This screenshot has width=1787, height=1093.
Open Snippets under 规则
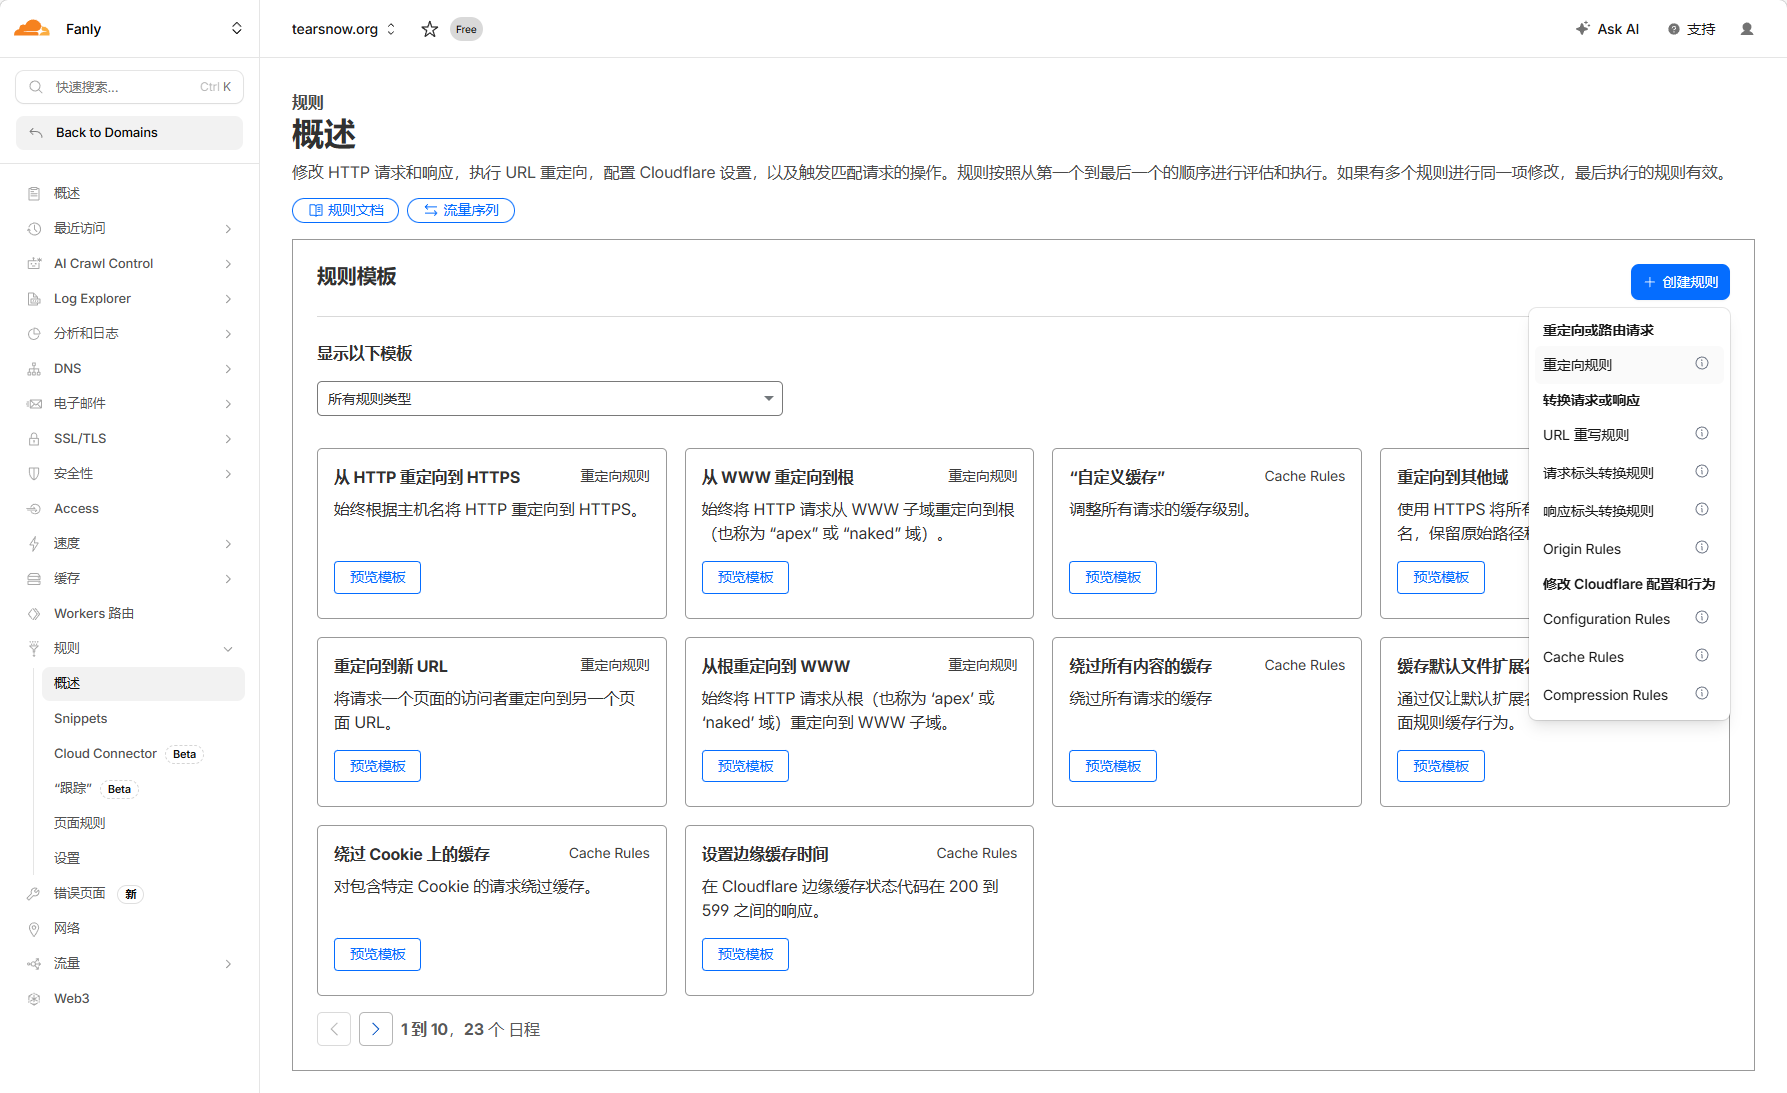(80, 718)
